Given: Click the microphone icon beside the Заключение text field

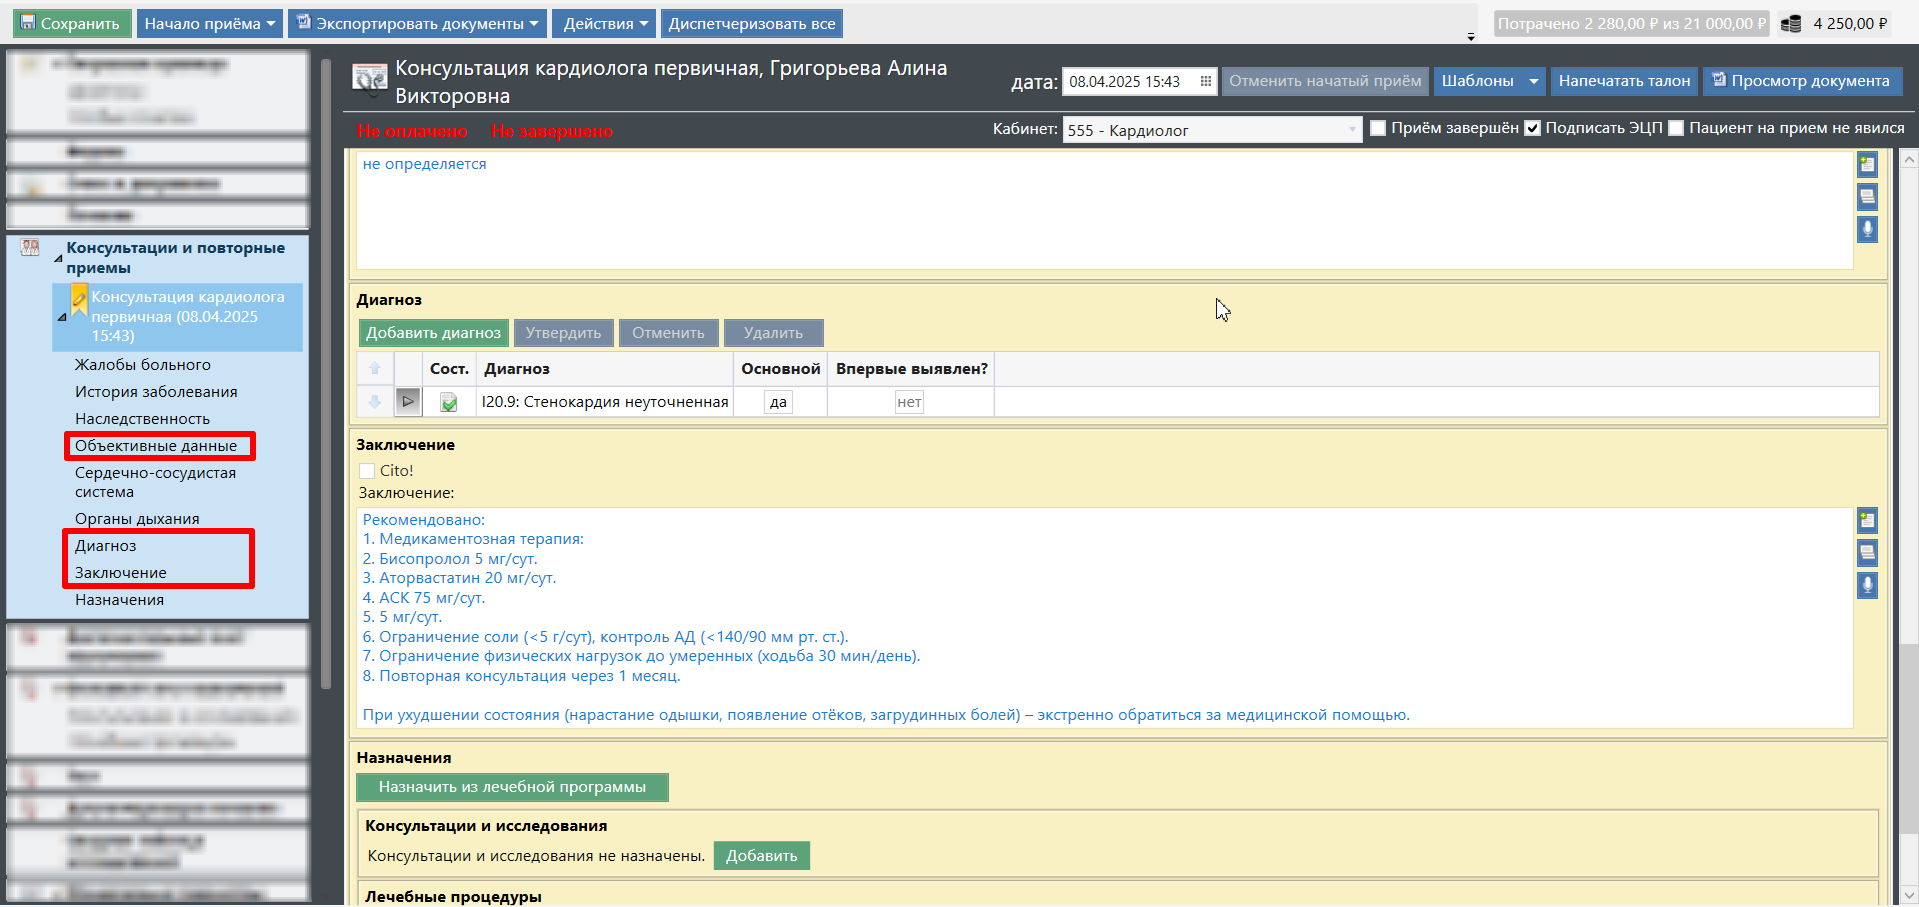Looking at the screenshot, I should coord(1866,585).
